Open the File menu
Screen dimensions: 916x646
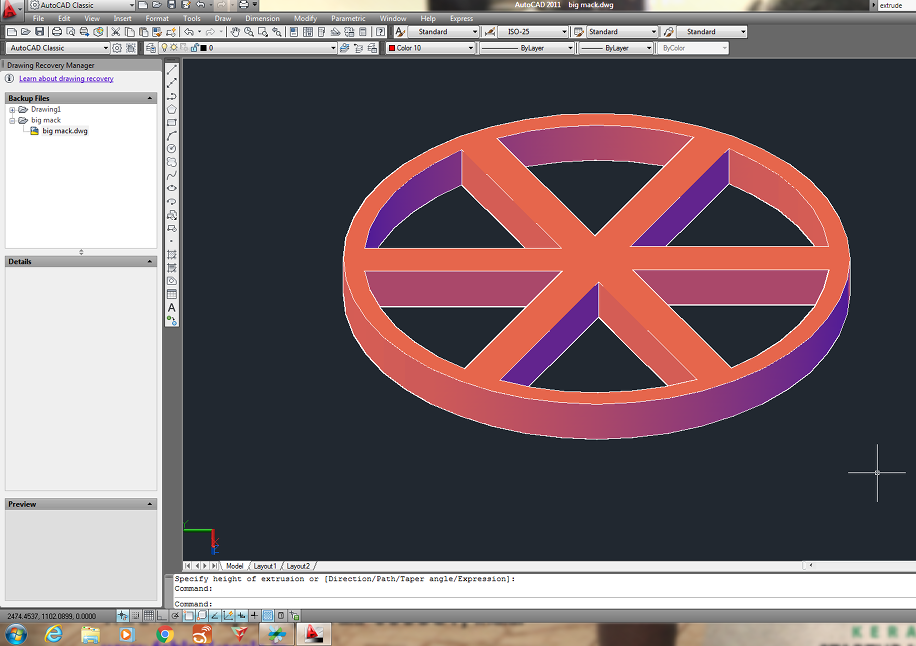tap(39, 19)
